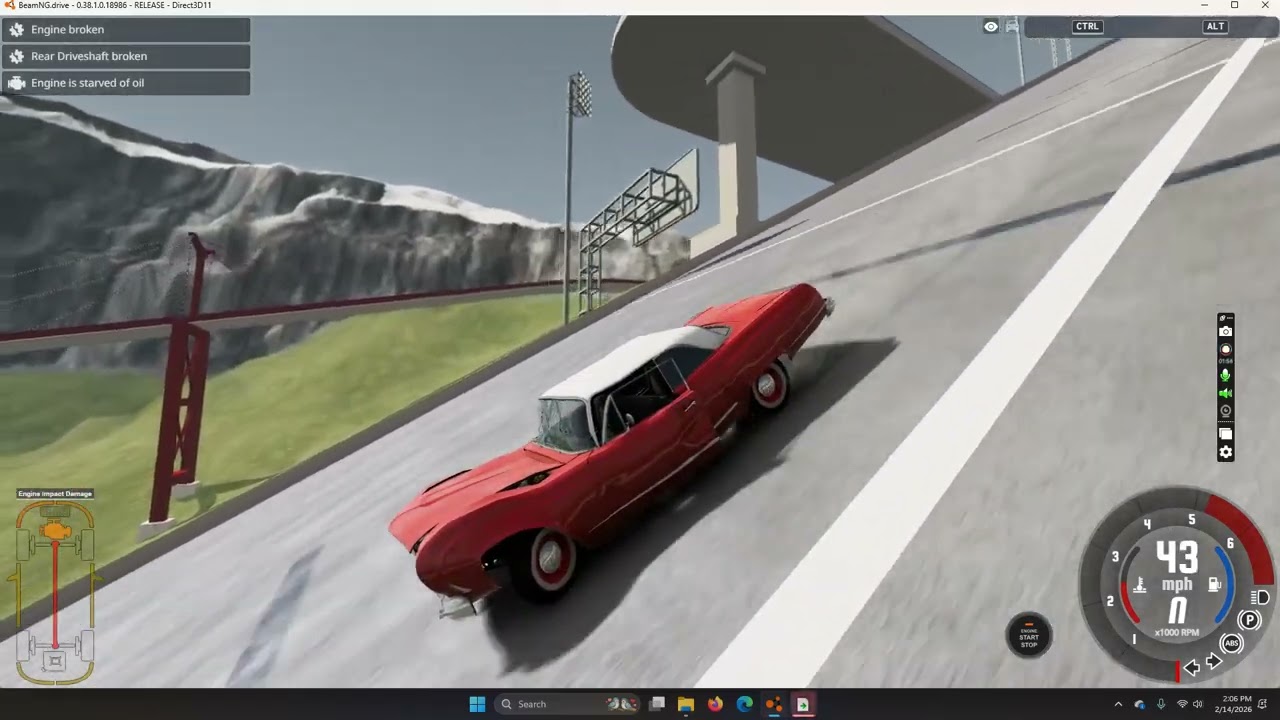Click the gear icon beside "Engine broken"
This screenshot has height=720, width=1280.
pyautogui.click(x=16, y=30)
